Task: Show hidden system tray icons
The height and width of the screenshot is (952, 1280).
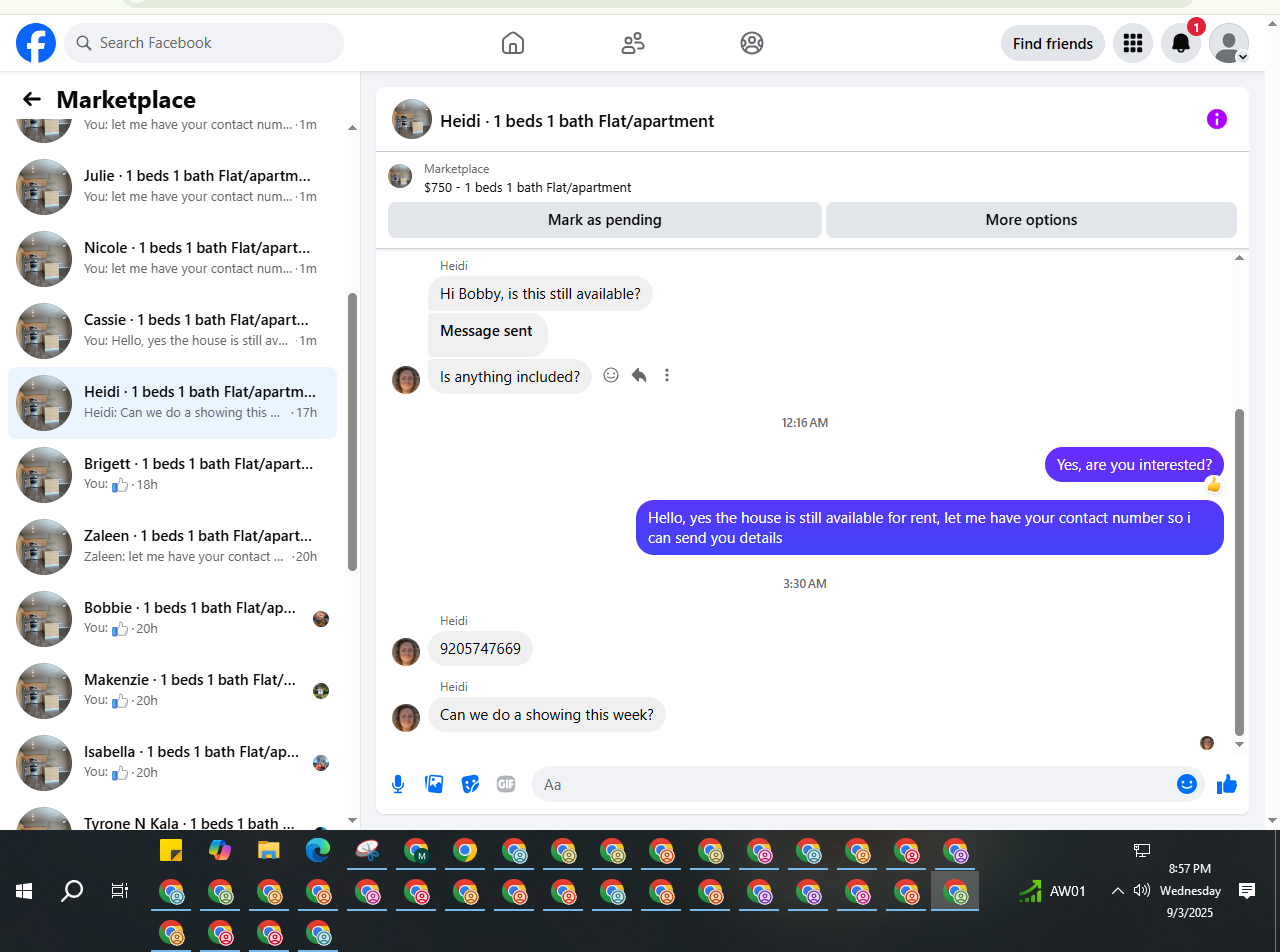Action: point(1118,891)
